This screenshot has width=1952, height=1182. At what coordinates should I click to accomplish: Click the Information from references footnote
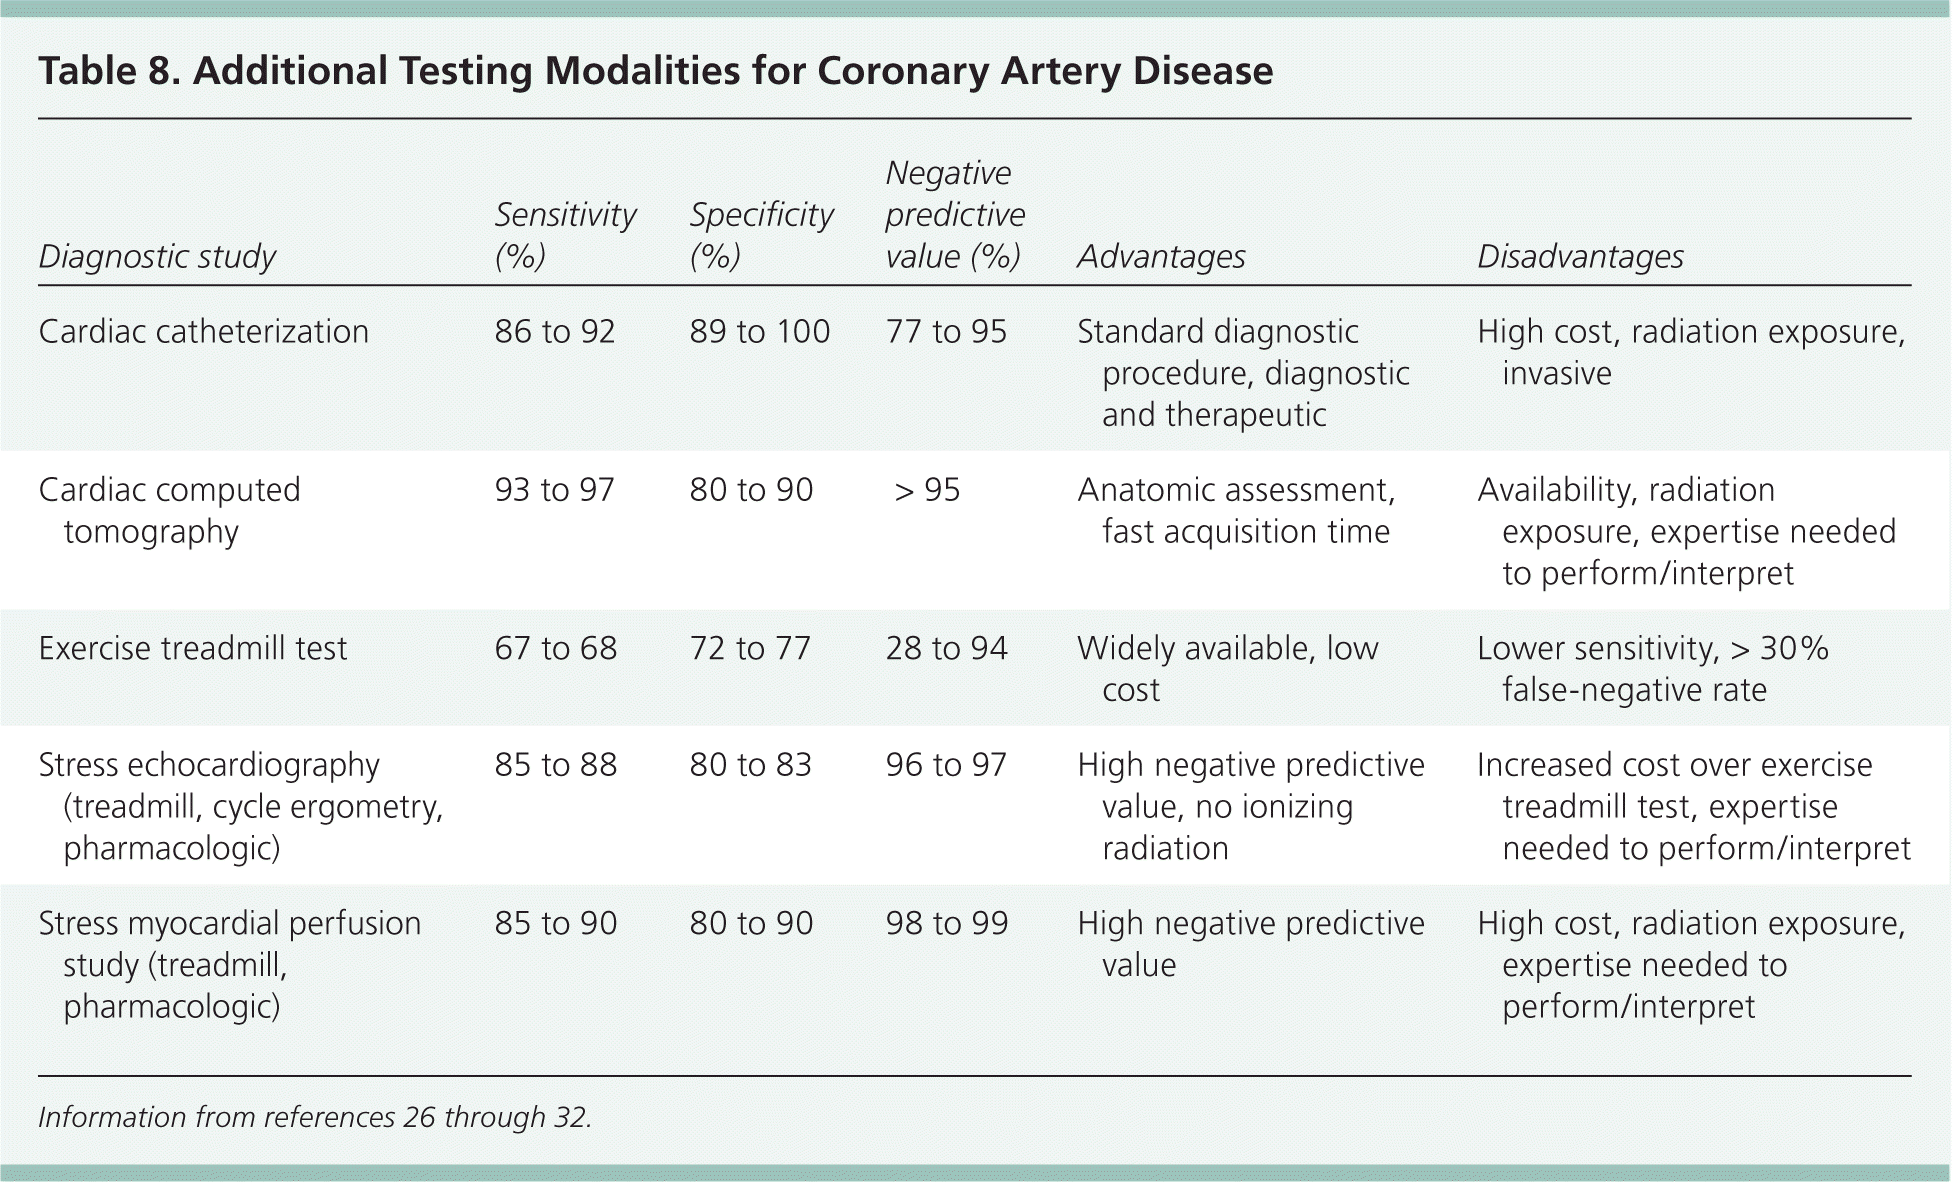coord(315,1117)
